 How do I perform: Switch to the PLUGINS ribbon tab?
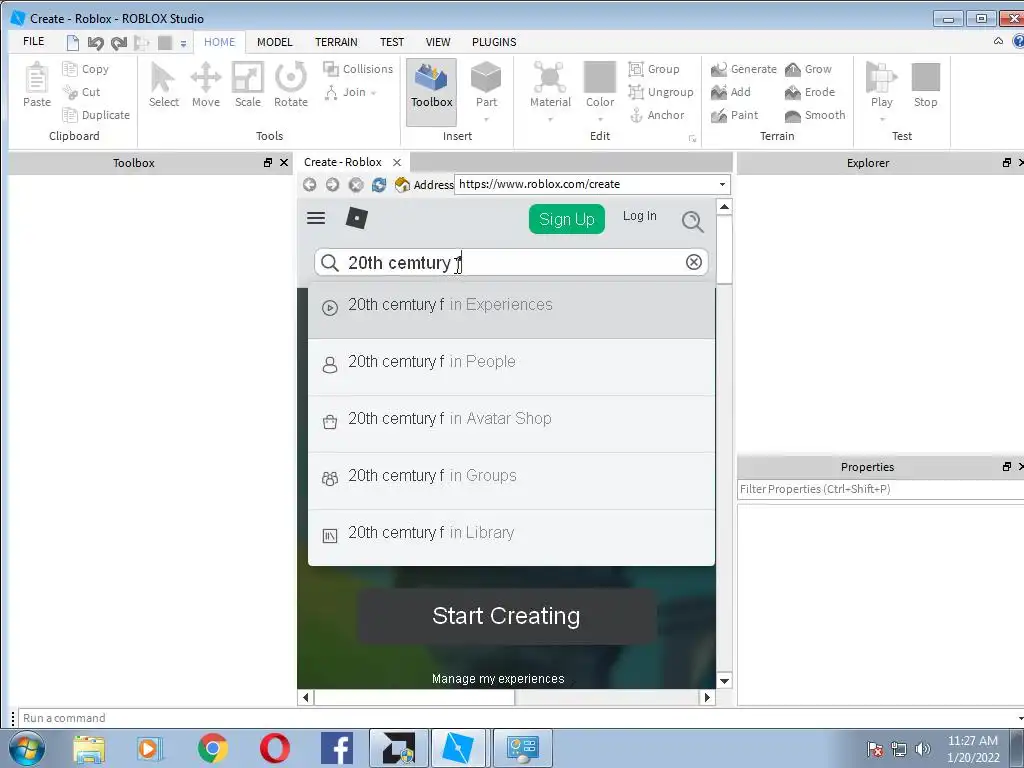(x=494, y=42)
